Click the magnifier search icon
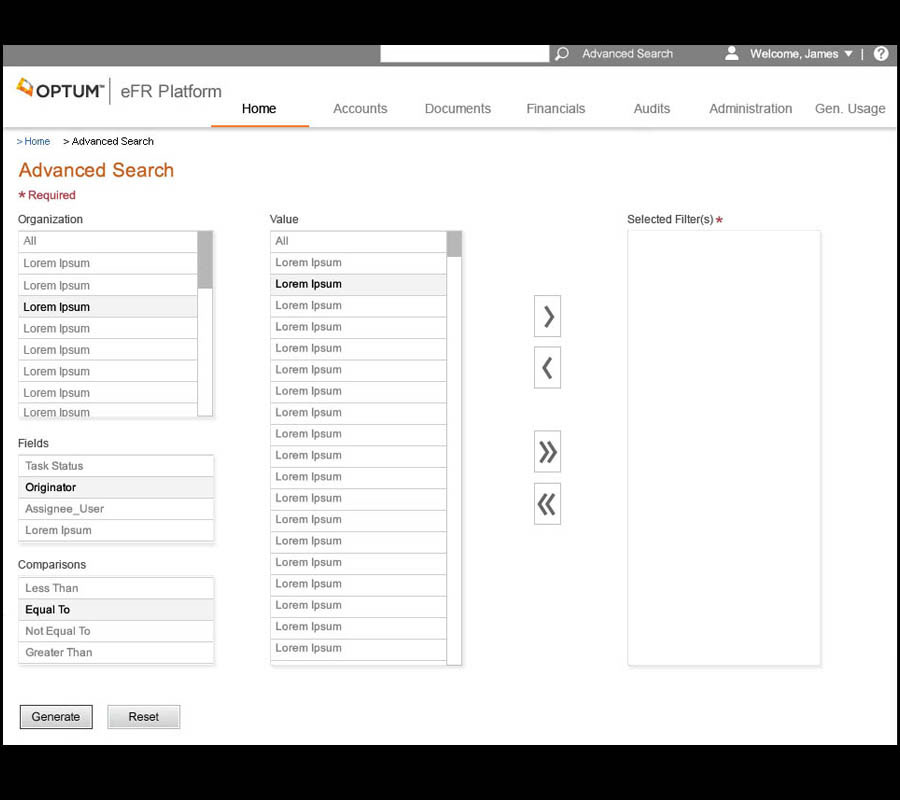 (562, 54)
